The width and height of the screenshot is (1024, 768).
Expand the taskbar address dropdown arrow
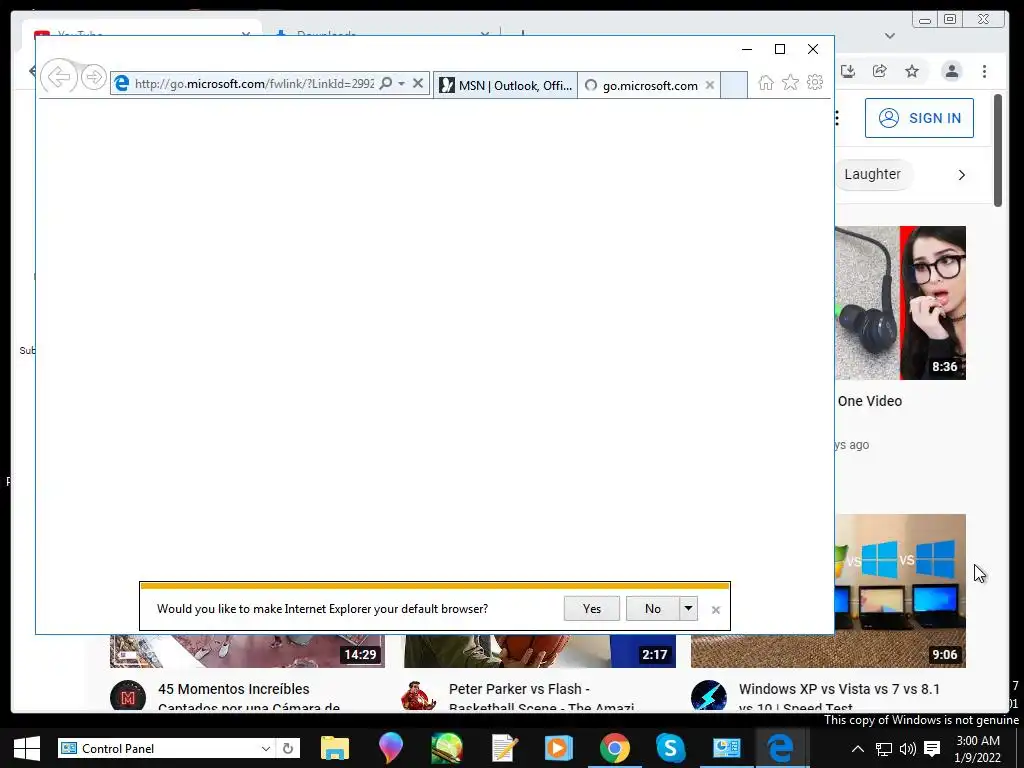point(266,748)
